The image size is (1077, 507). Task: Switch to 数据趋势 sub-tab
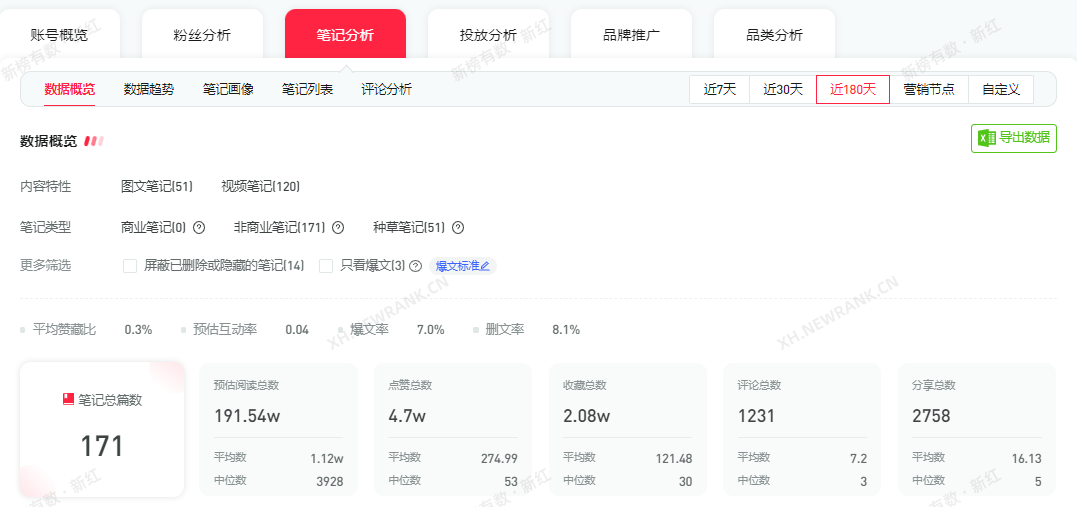click(x=149, y=89)
